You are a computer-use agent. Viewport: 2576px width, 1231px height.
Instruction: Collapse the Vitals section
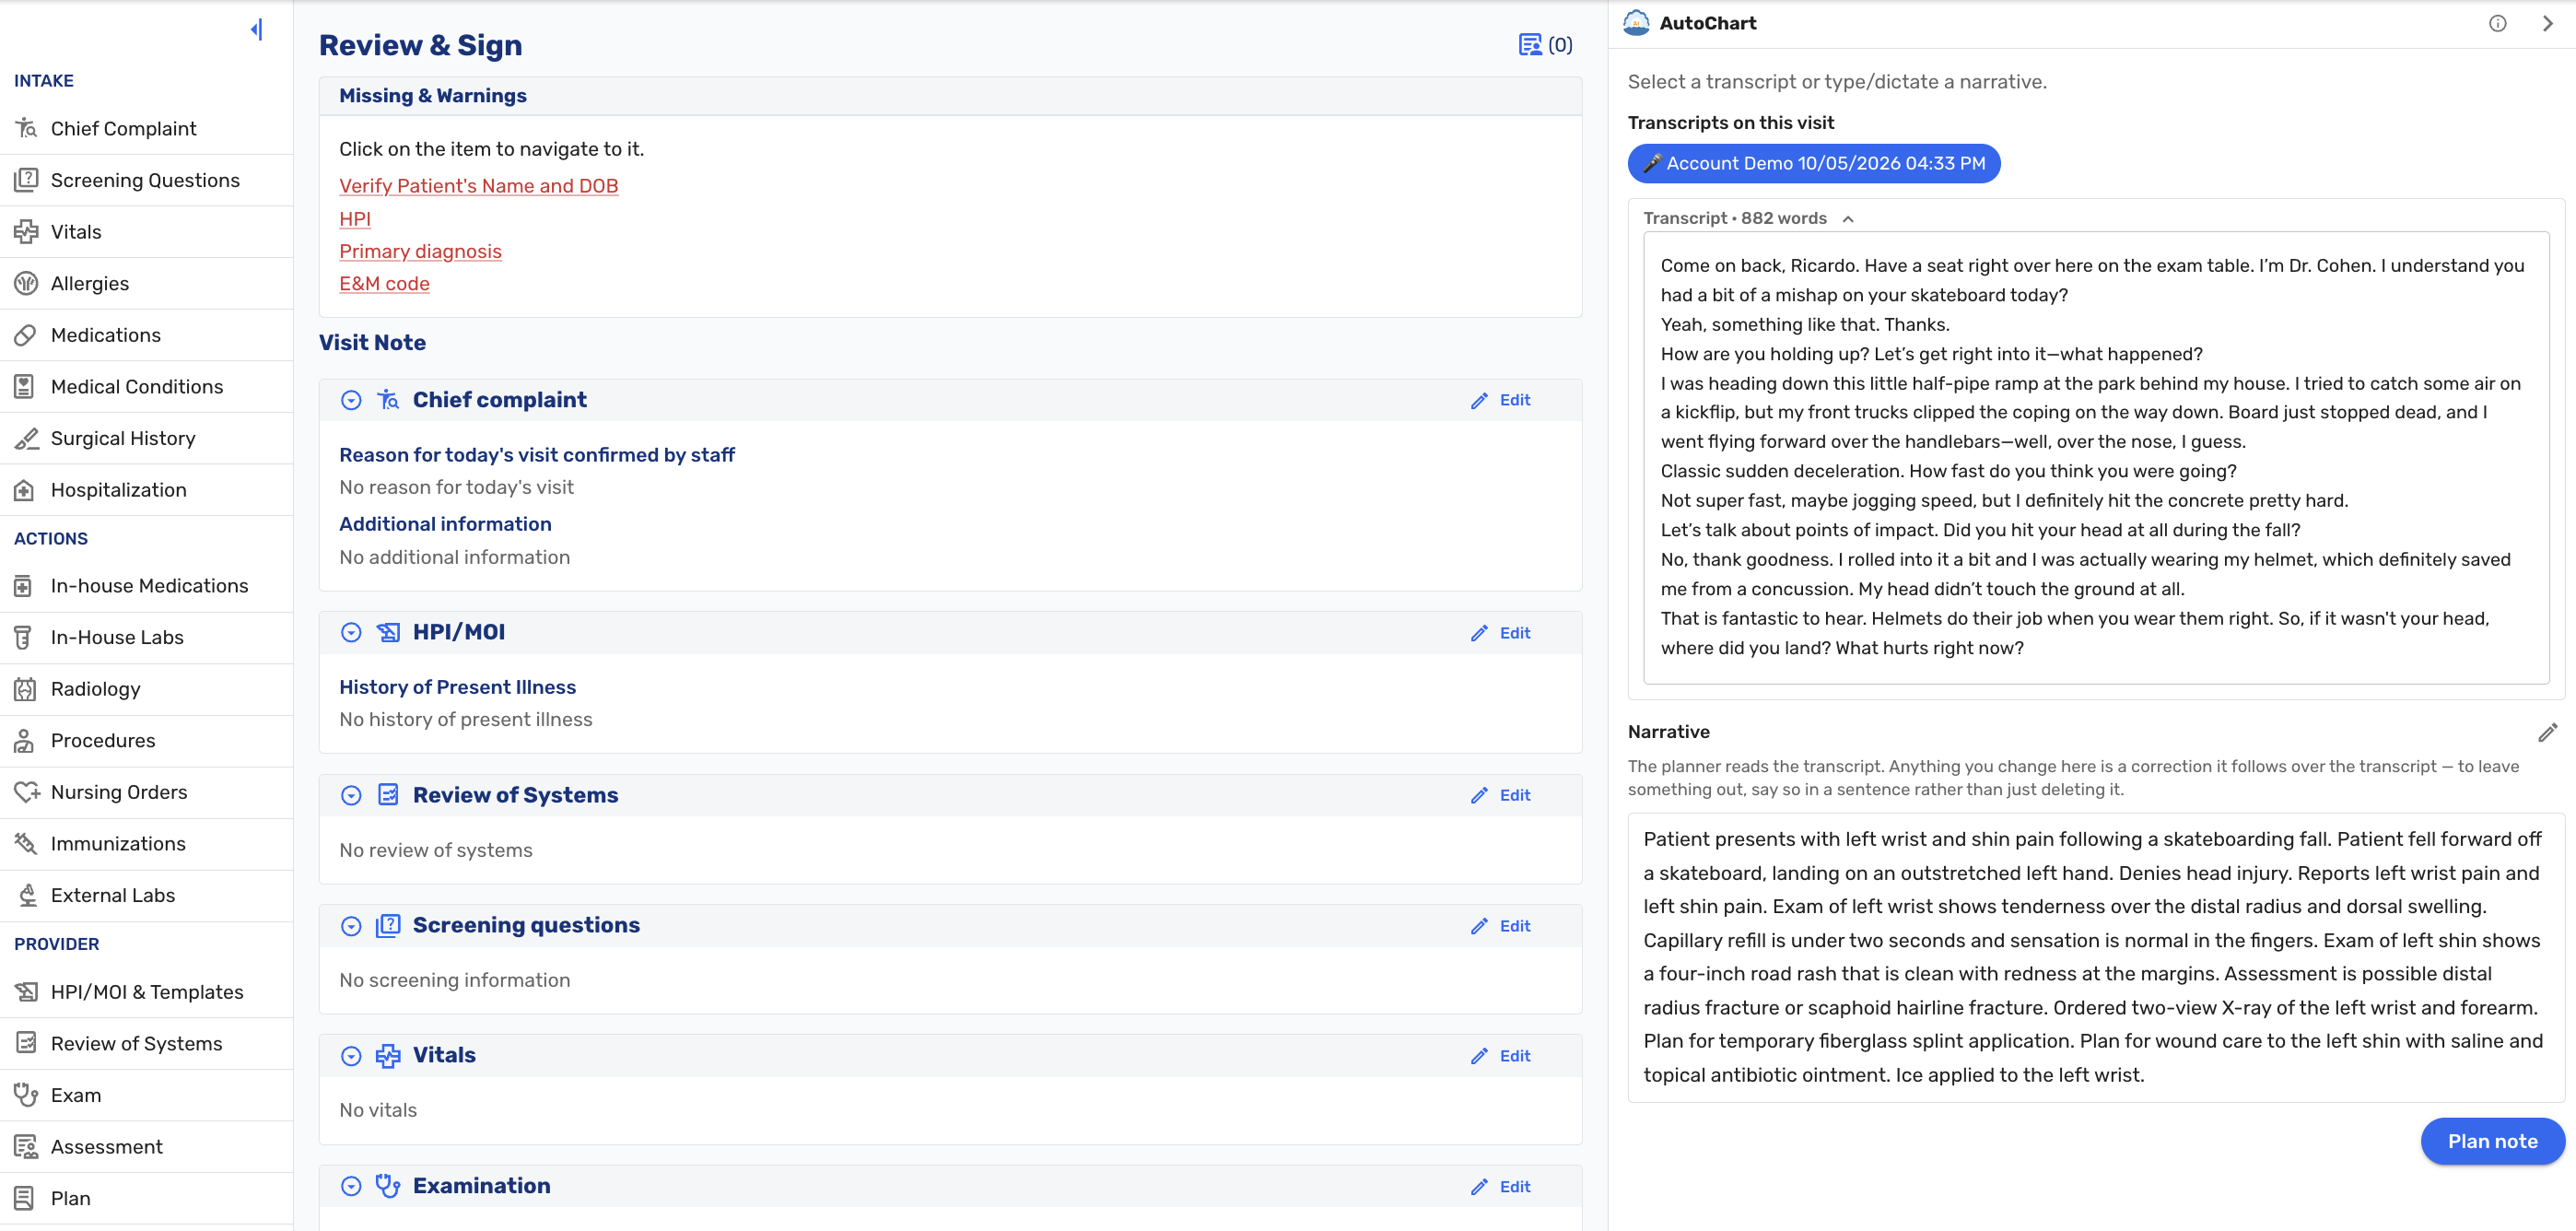pos(351,1056)
